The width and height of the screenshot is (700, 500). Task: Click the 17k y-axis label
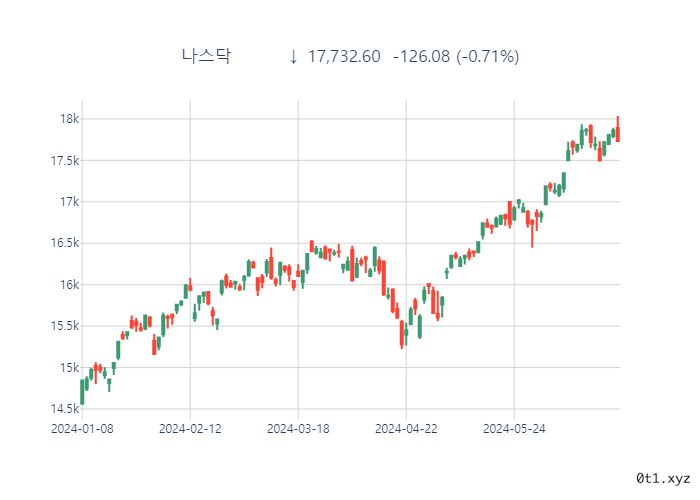click(70, 202)
